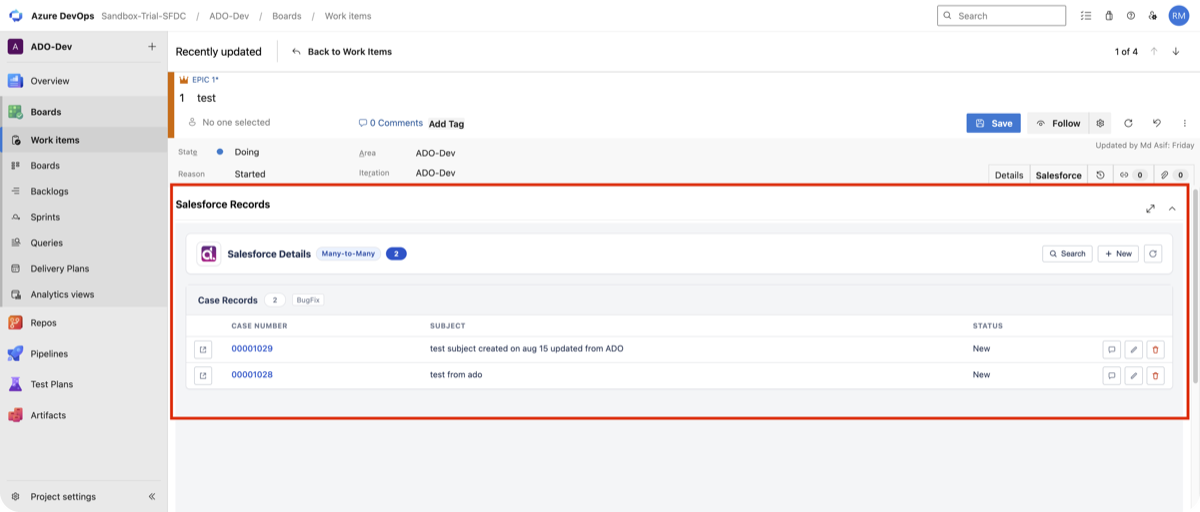Open case 00001028 in new window icon
The height and width of the screenshot is (512, 1200).
pyautogui.click(x=203, y=375)
